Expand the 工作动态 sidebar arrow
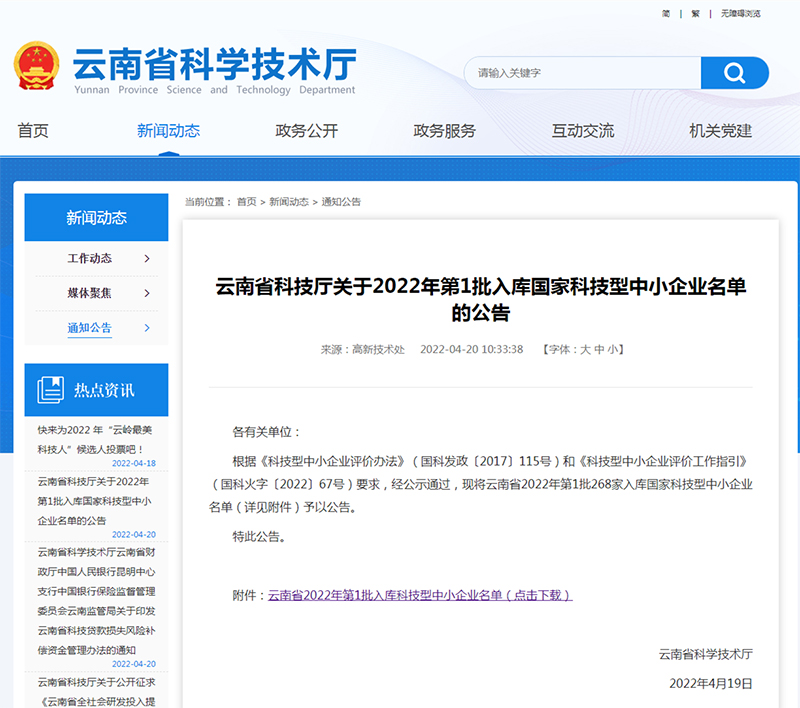Image resolution: width=800 pixels, height=708 pixels. (x=147, y=259)
